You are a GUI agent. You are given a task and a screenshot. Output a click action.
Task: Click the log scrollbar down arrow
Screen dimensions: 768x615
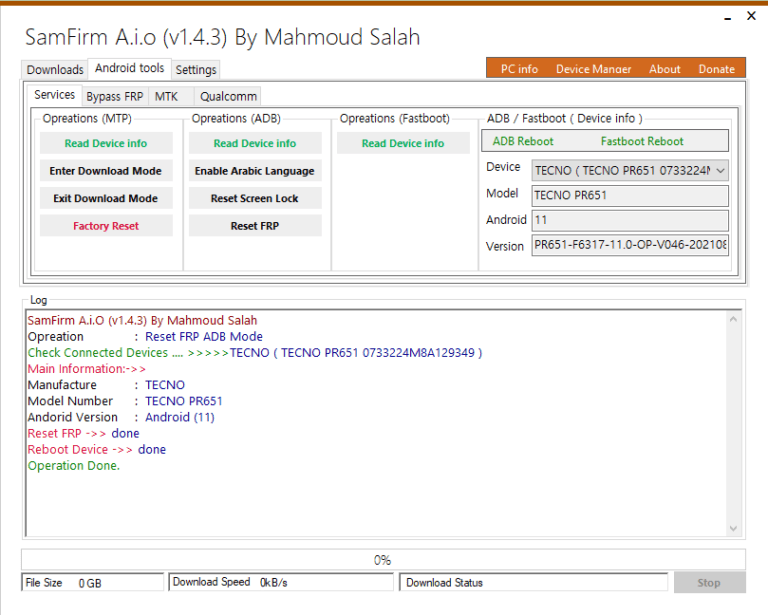point(733,528)
